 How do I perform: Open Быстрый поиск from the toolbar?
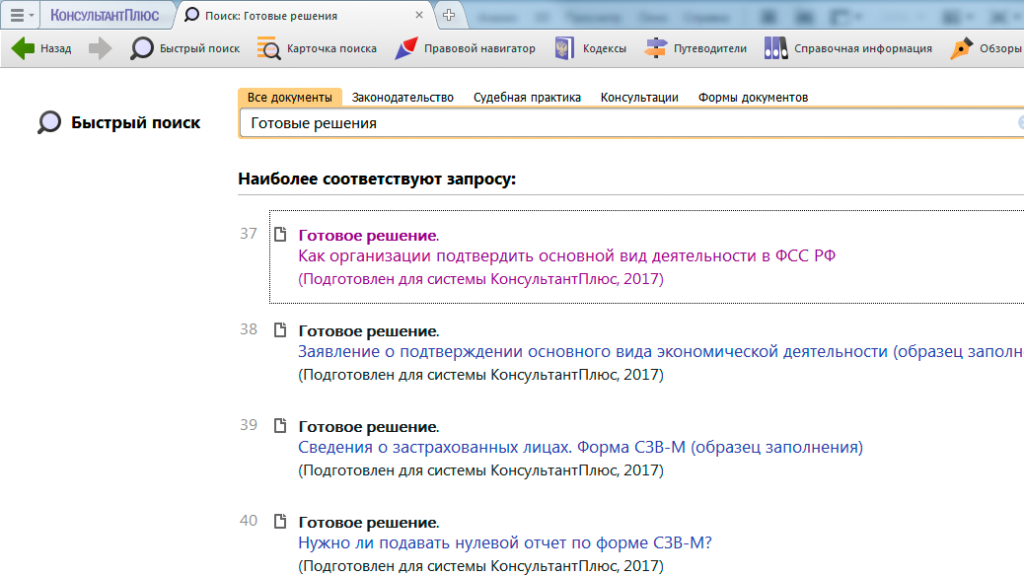pos(185,48)
